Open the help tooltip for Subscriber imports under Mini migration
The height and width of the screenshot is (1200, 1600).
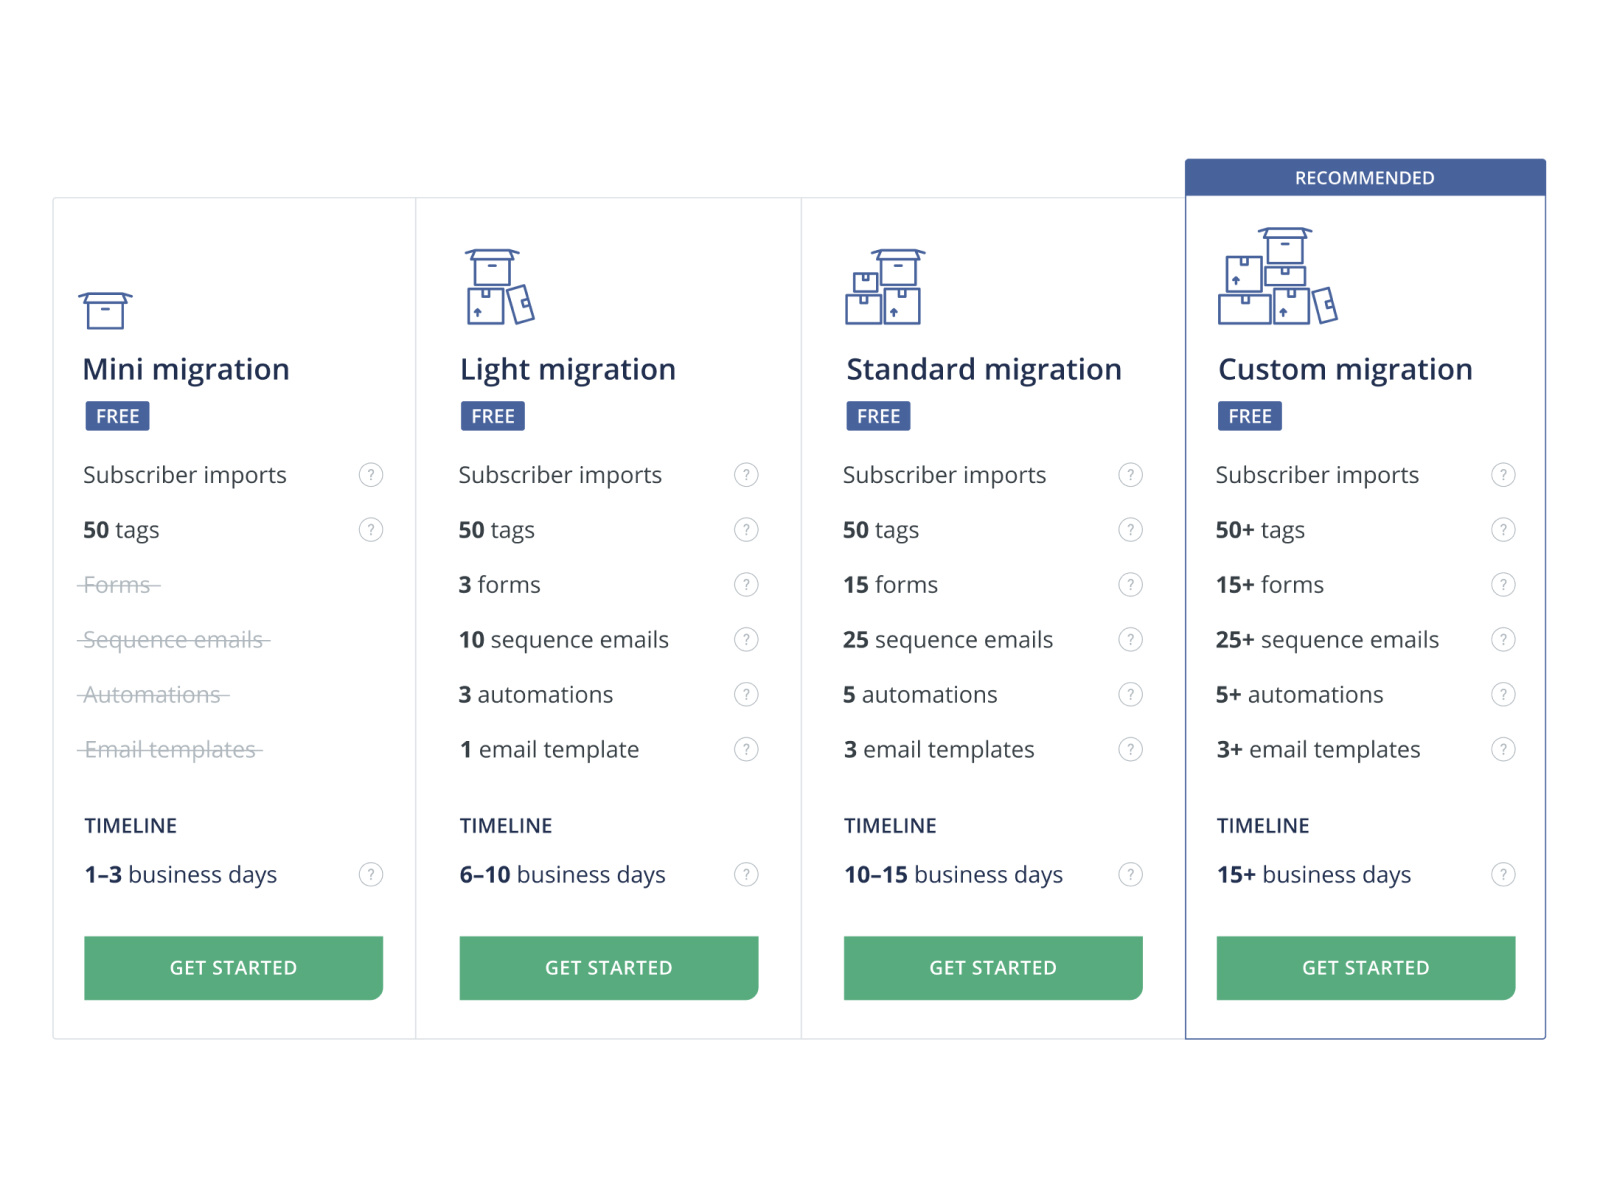370,475
